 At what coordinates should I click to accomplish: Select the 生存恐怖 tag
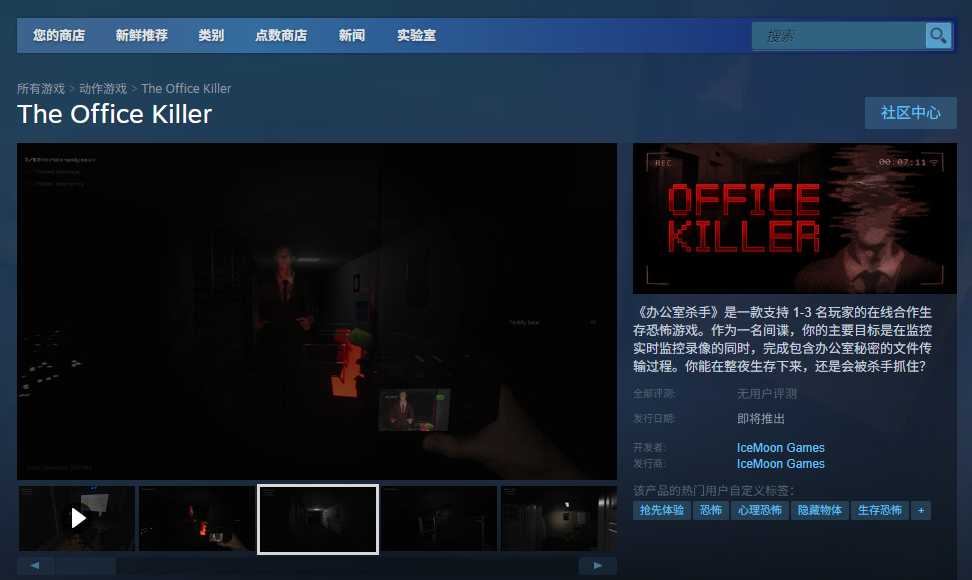[x=880, y=510]
